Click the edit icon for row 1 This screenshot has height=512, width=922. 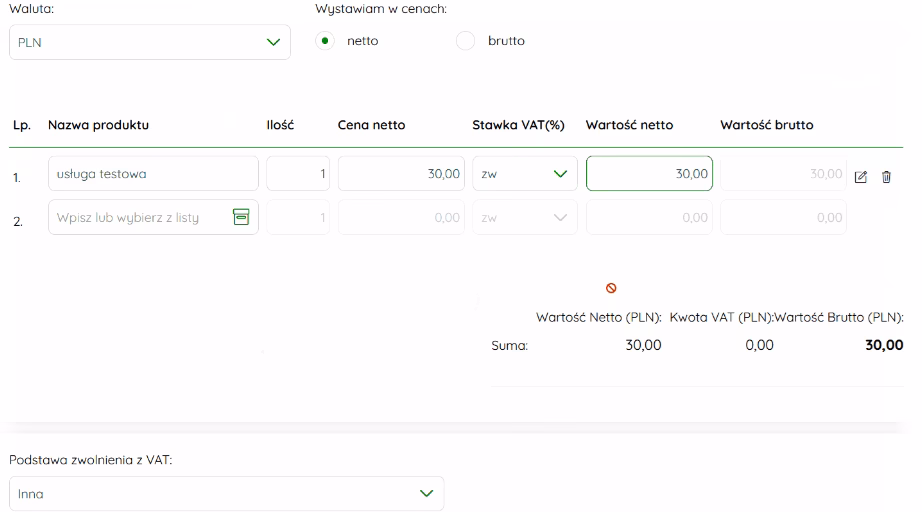click(x=861, y=177)
